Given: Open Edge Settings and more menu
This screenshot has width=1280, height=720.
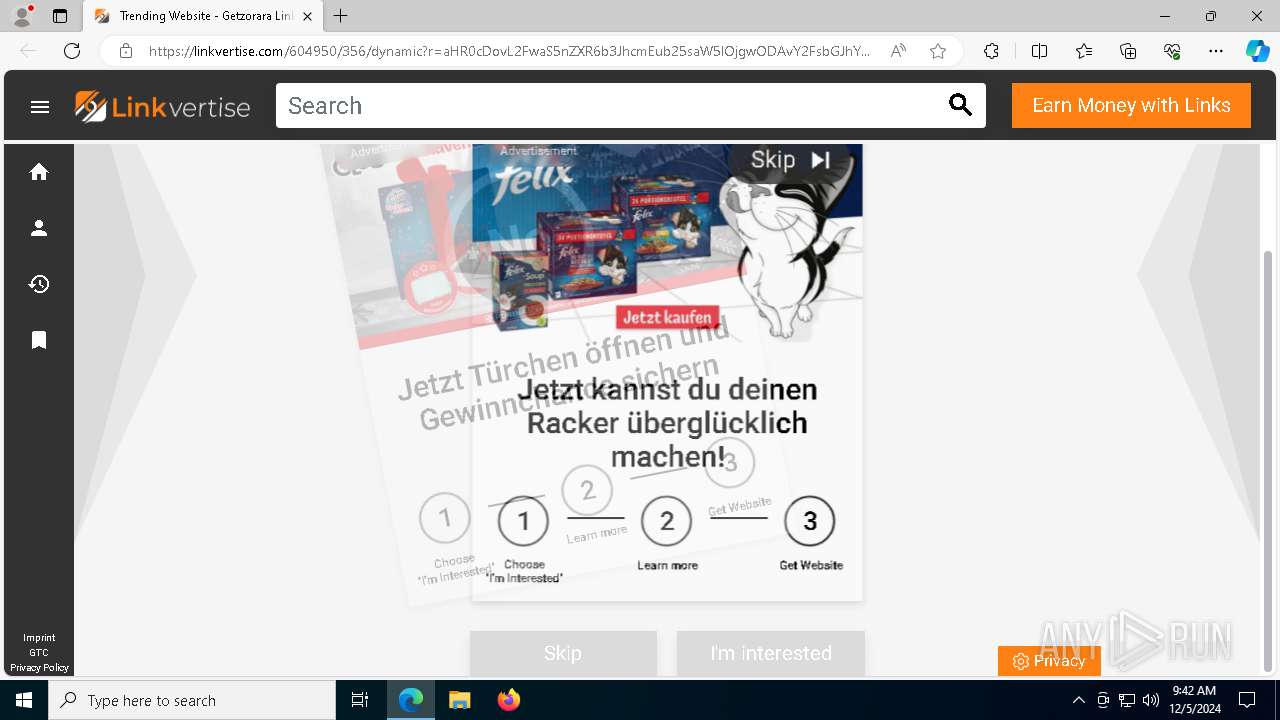Looking at the screenshot, I should coord(1216,51).
